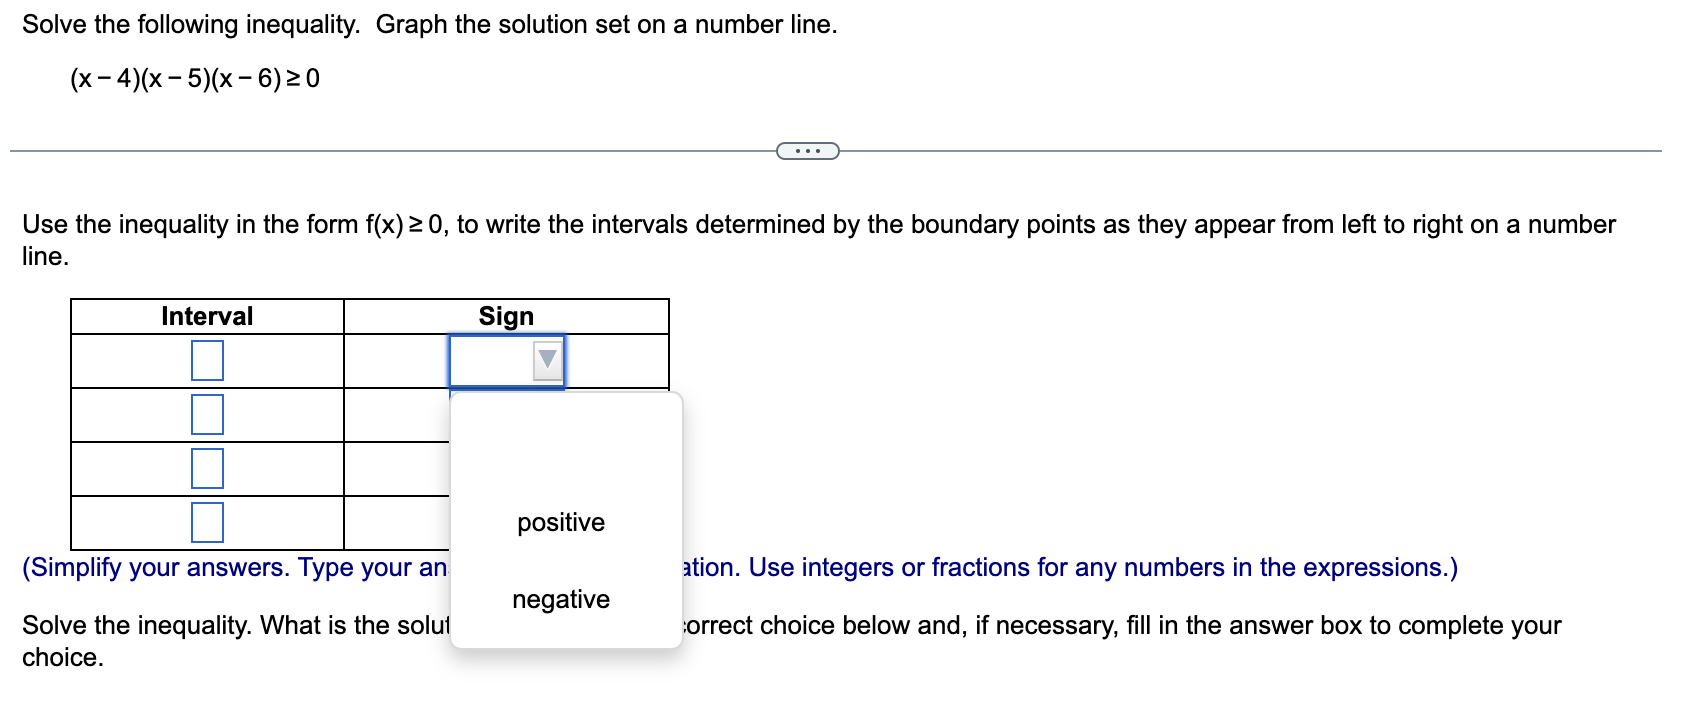Click the Sign column header
The image size is (1684, 718).
(506, 316)
